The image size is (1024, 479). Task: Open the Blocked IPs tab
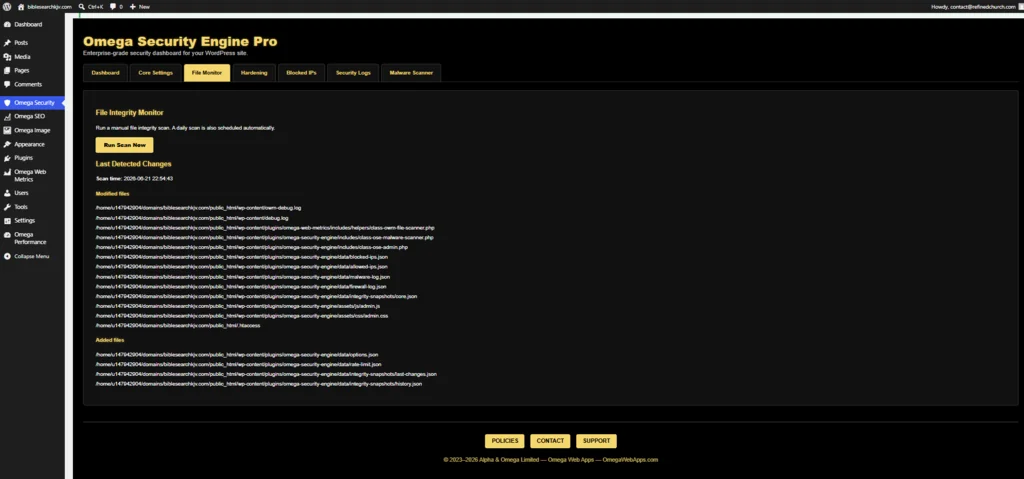[301, 73]
